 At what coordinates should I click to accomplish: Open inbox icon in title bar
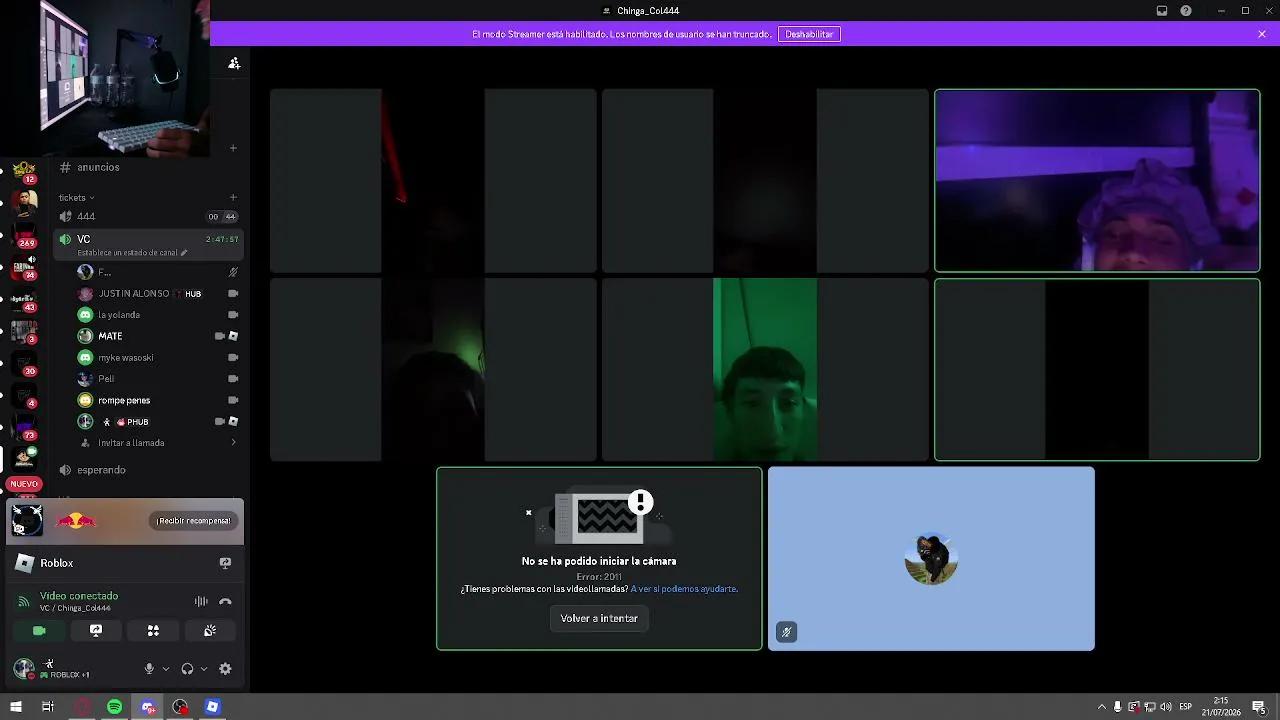[1162, 11]
